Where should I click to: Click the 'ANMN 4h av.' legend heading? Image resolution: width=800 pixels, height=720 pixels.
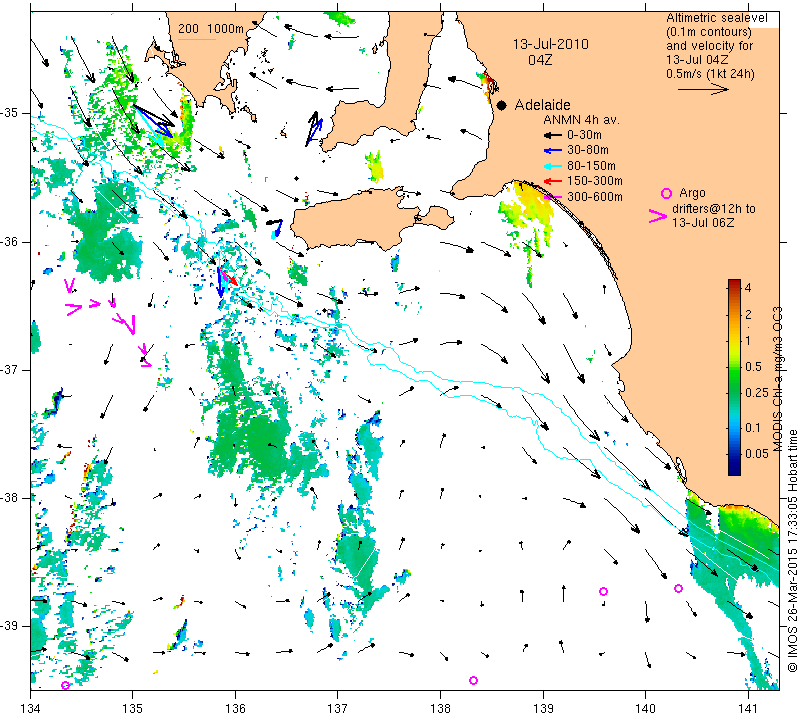coord(581,120)
